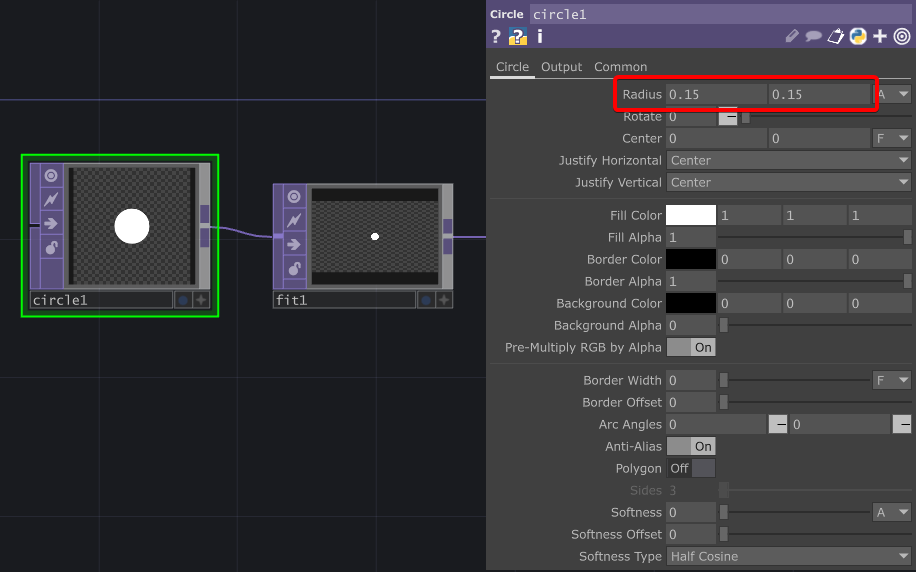Click blue dot flag on fit1 node

[426, 300]
